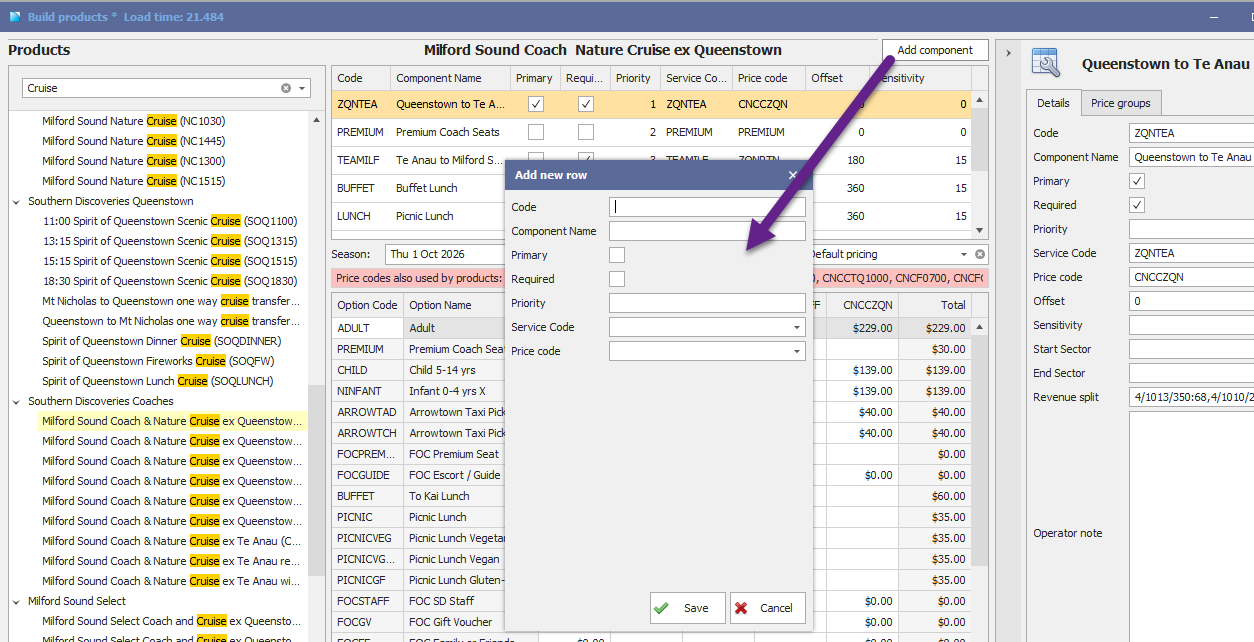The width and height of the screenshot is (1254, 642).
Task: Tick the Primary checkbox in dialog
Action: [x=617, y=255]
